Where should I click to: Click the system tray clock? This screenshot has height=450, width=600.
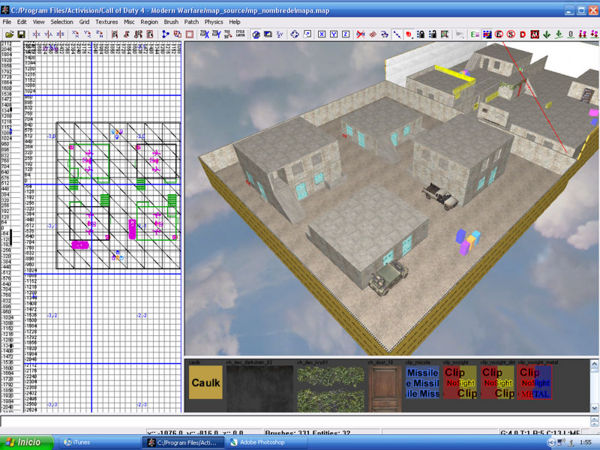pos(585,443)
